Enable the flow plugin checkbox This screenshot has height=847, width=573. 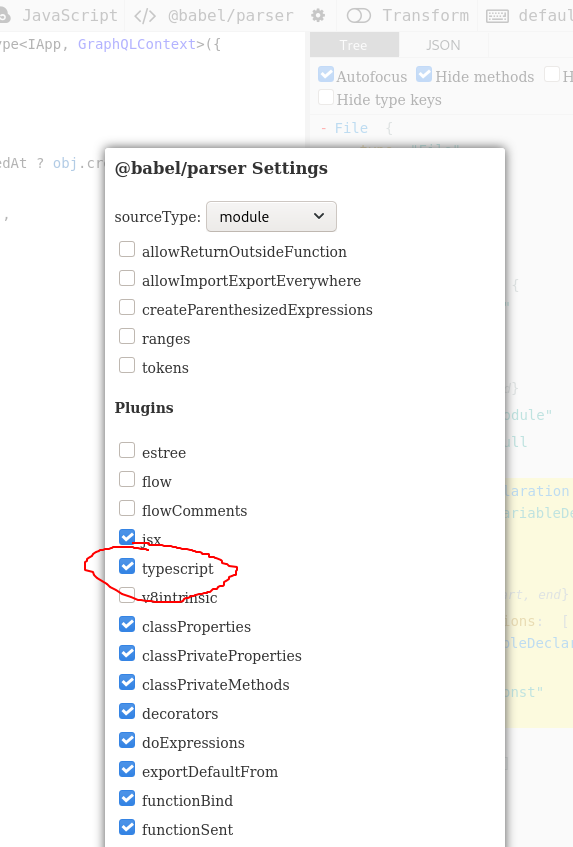click(127, 479)
